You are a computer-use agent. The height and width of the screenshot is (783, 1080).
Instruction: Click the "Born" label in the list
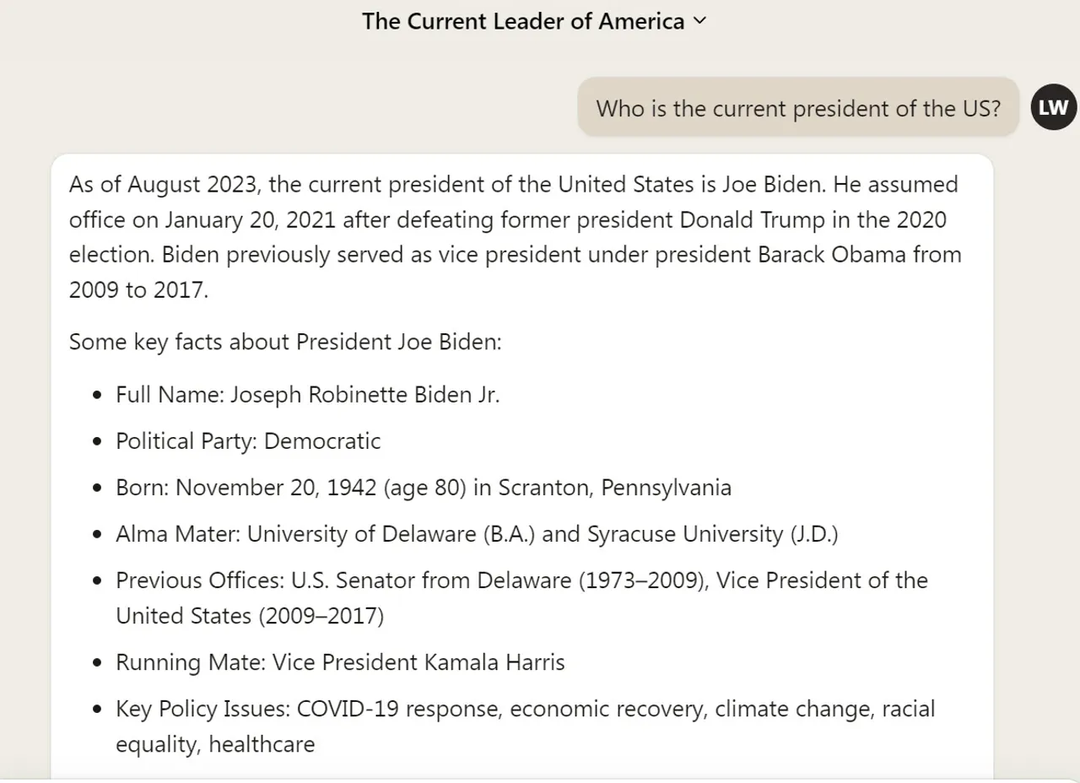pyautogui.click(x=142, y=488)
